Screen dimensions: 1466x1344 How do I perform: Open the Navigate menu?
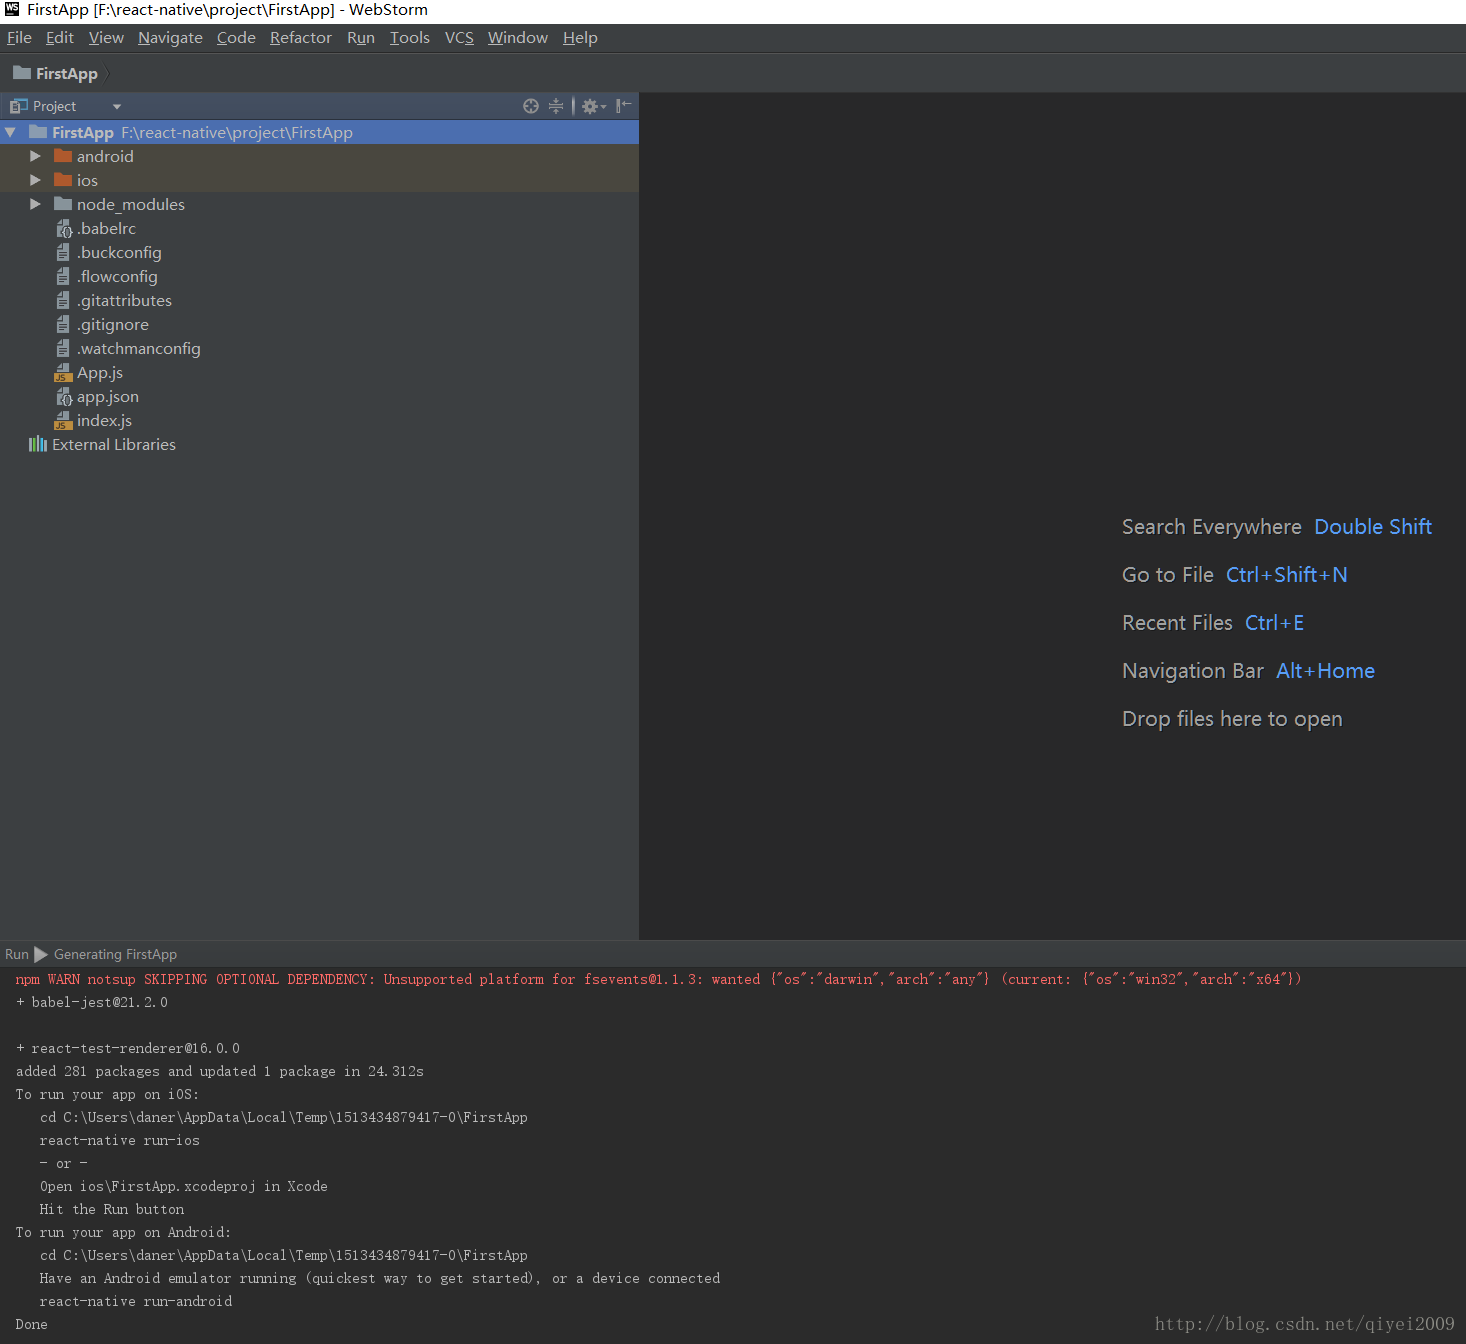[170, 38]
